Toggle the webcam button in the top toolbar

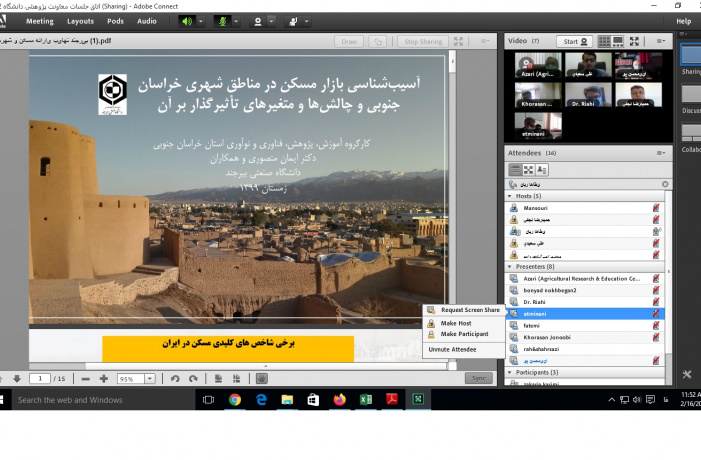[x=258, y=21]
